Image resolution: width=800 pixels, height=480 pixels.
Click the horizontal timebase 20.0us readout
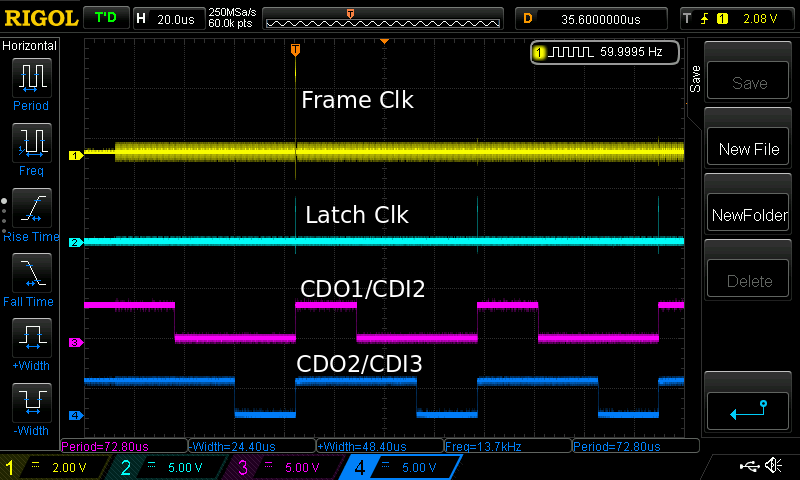point(168,19)
